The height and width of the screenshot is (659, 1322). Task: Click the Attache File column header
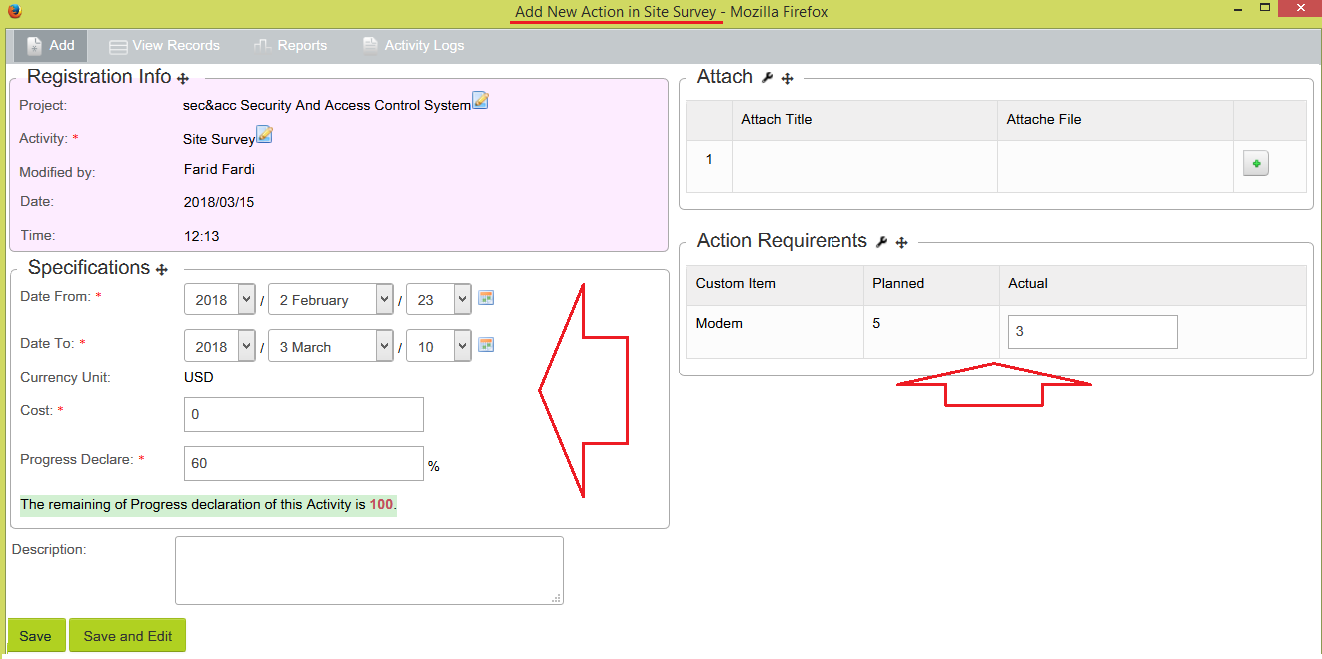[x=1115, y=120]
